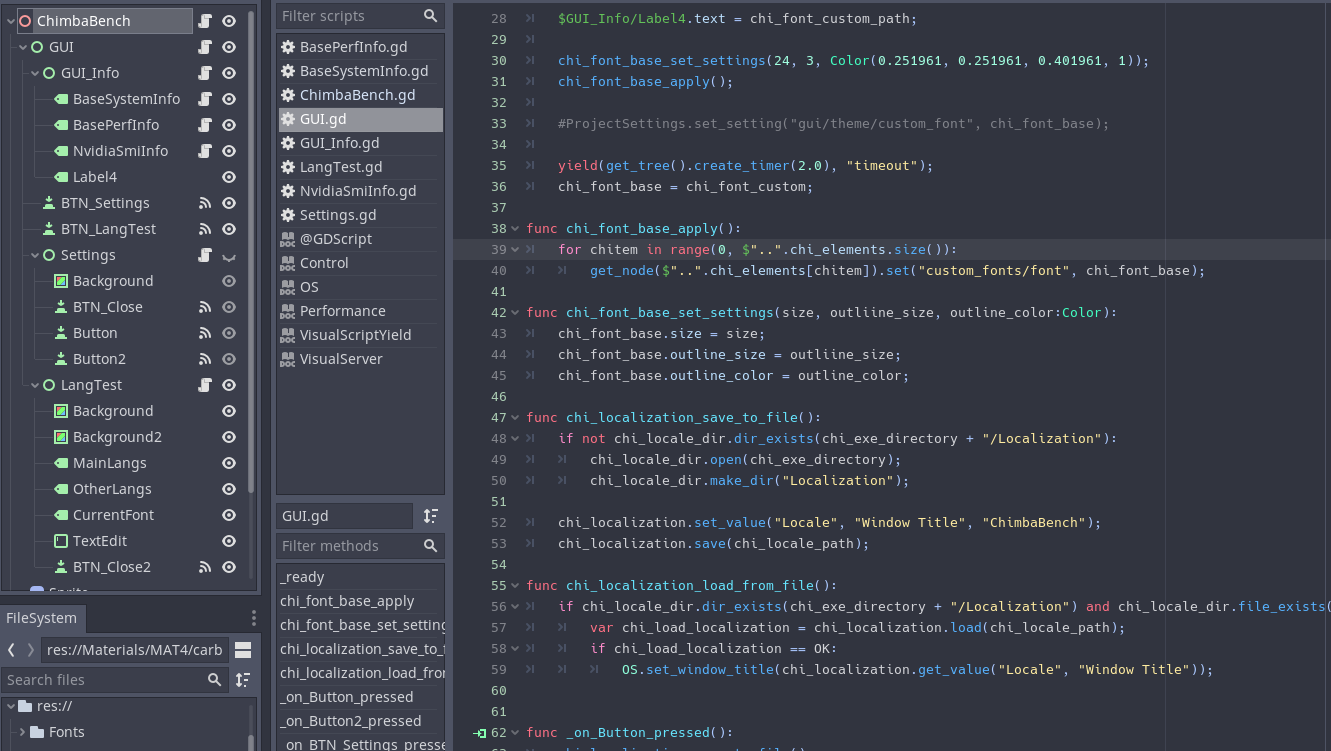
Task: Open the script icon on LangTest node
Action: [205, 385]
